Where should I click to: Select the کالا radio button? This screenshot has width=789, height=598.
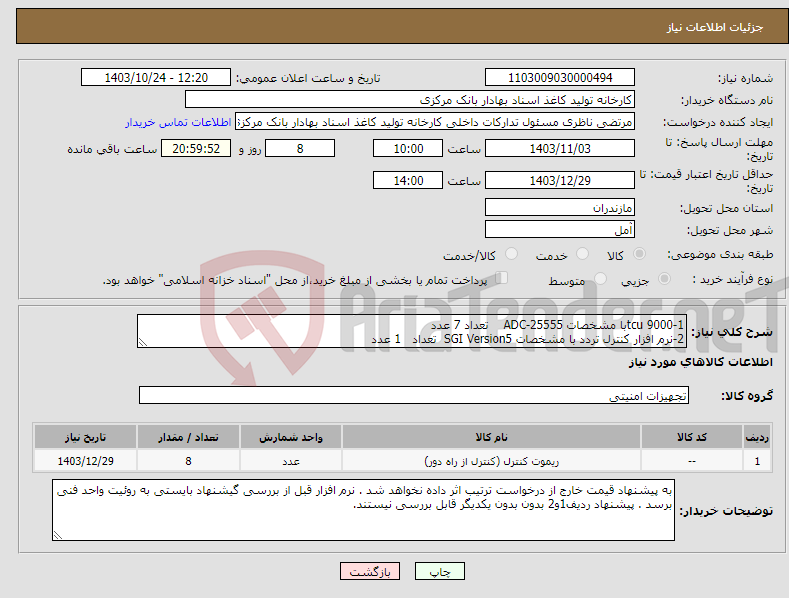[x=639, y=254]
